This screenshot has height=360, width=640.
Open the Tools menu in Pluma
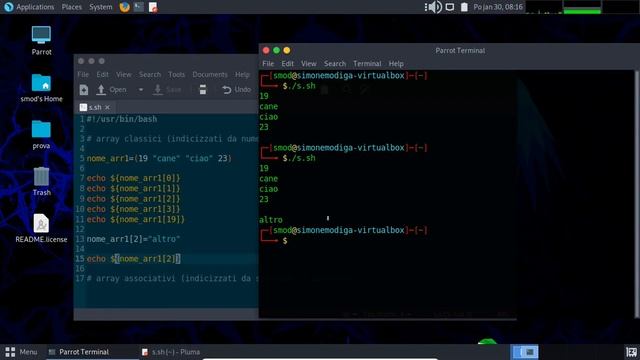(176, 74)
